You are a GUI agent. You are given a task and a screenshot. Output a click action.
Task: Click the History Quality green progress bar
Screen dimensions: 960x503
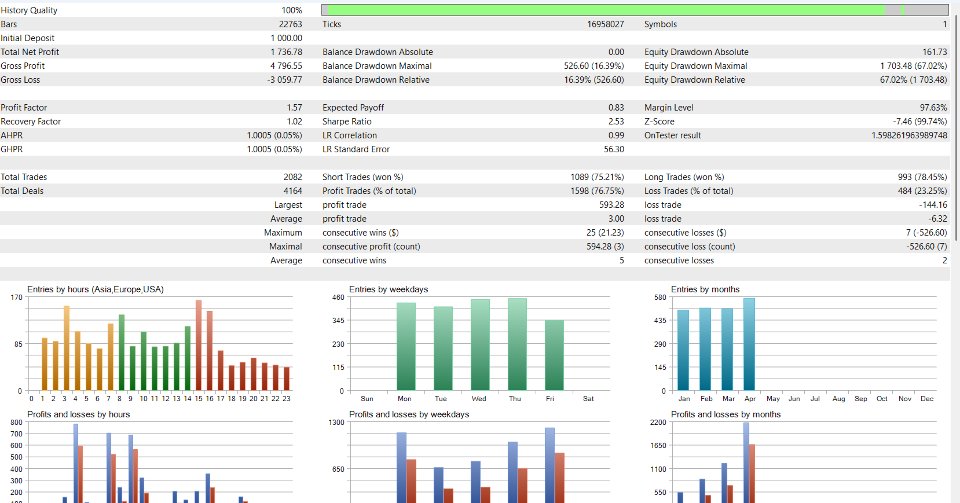tap(634, 10)
